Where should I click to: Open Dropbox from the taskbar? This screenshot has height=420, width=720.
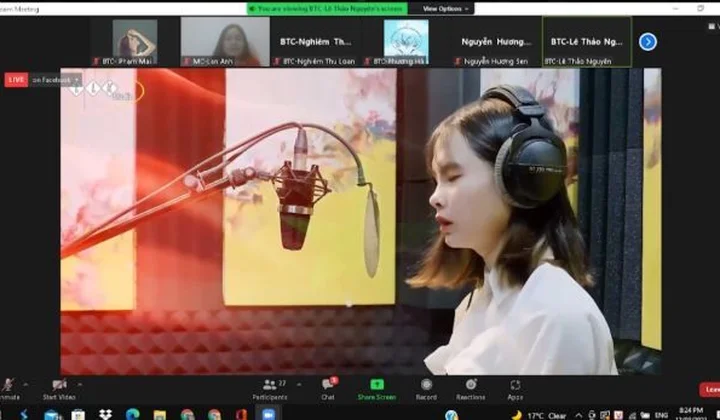pos(106,414)
